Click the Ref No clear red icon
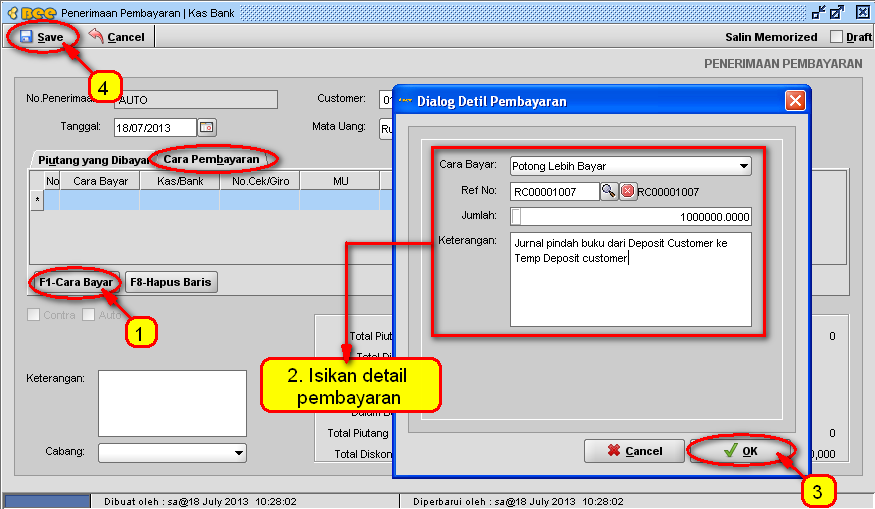Viewport: 875px width, 509px height. [628, 191]
